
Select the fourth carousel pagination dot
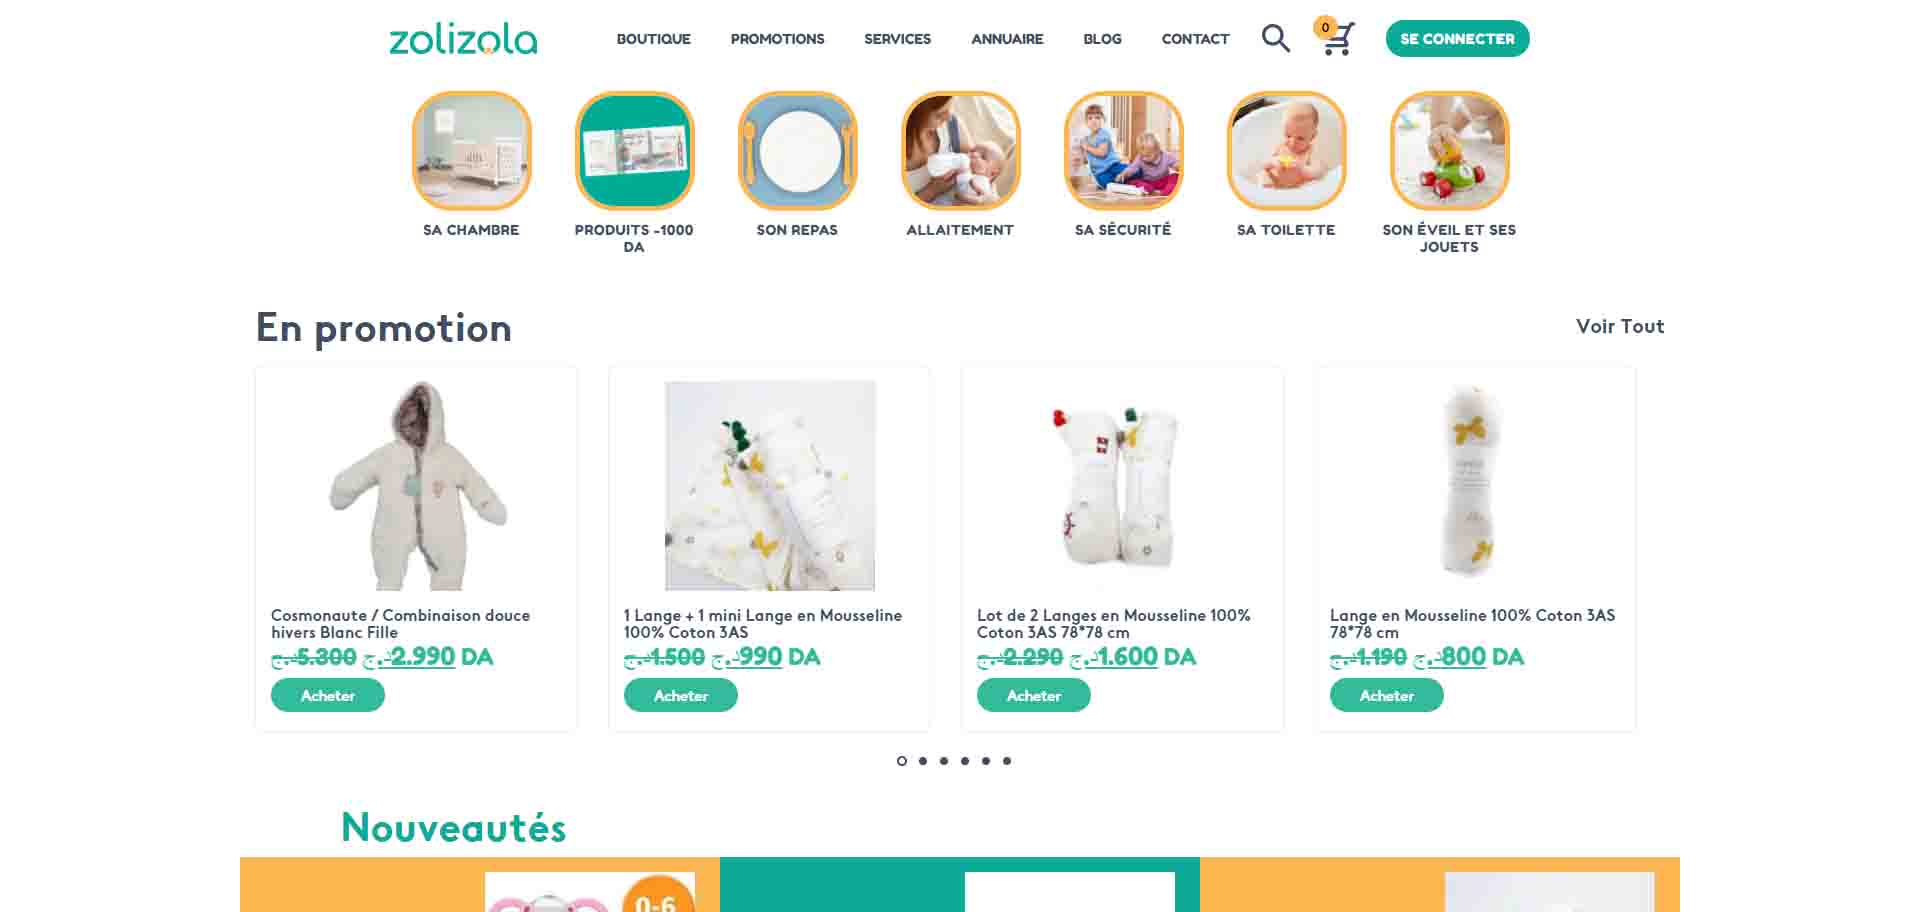[x=965, y=761]
